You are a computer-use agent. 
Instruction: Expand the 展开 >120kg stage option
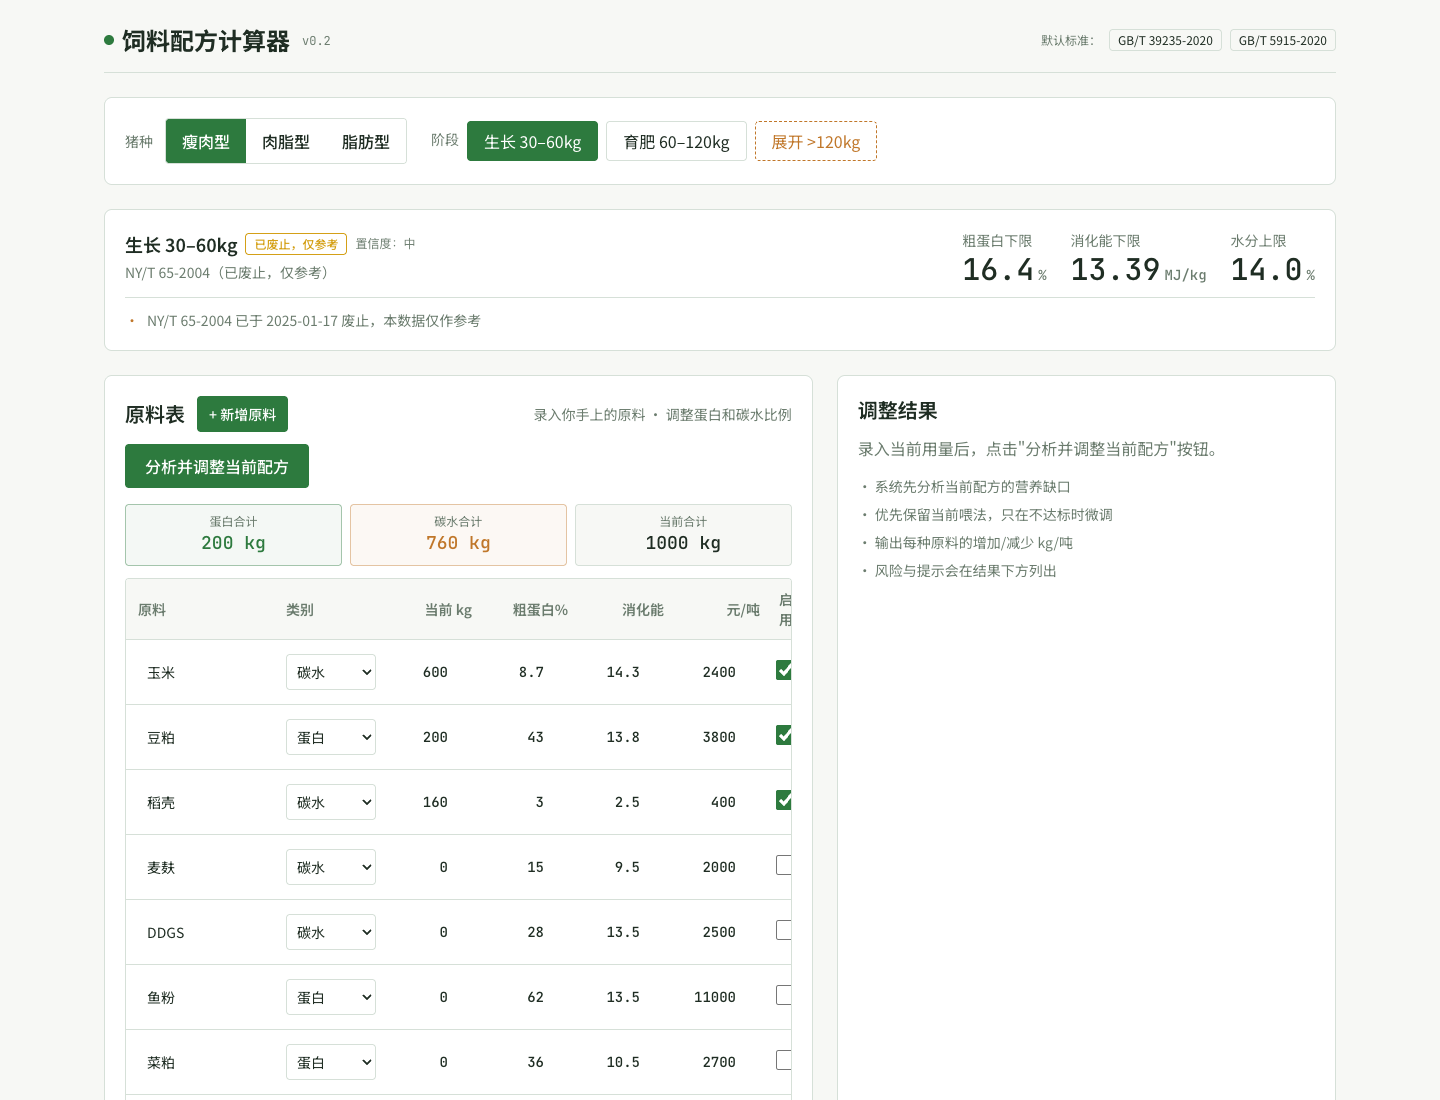pos(816,141)
